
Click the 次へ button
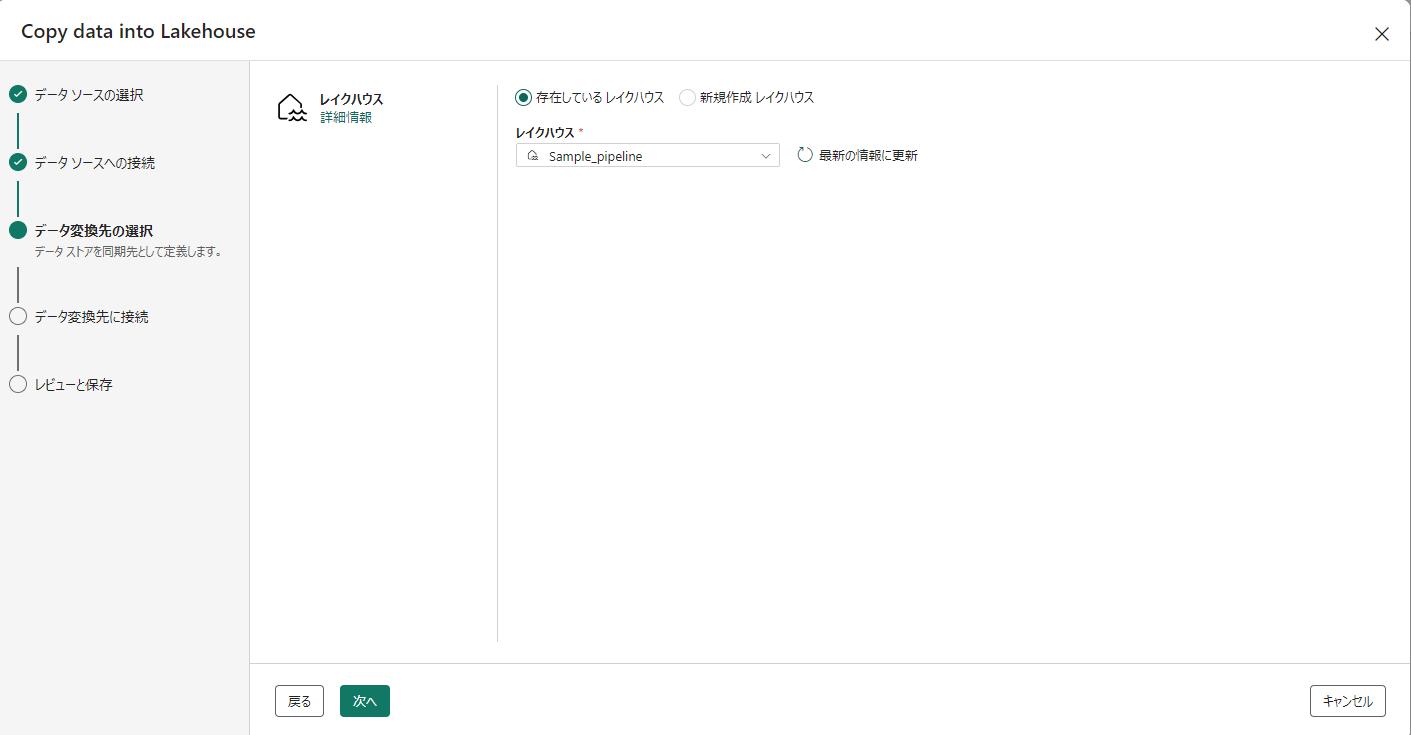pos(365,701)
